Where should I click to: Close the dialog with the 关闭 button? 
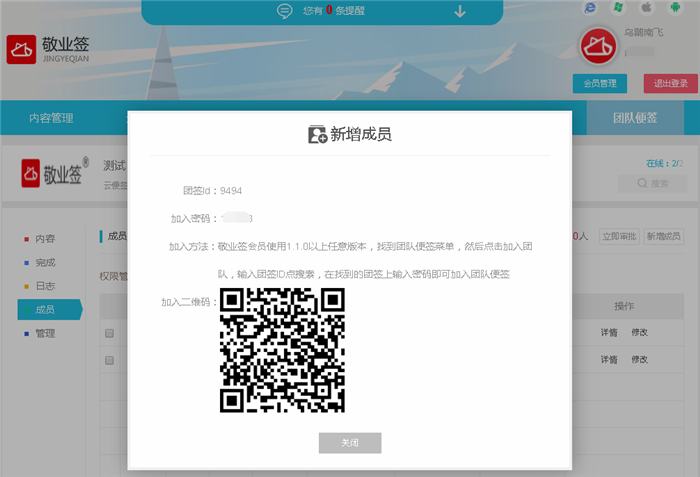tap(349, 443)
